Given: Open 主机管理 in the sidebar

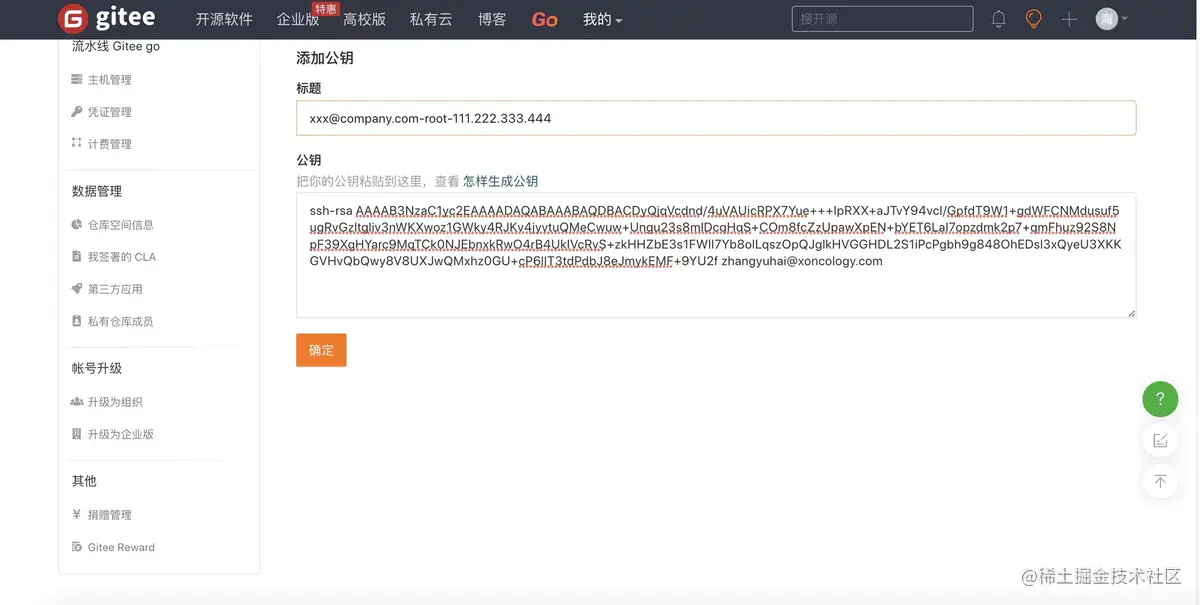Looking at the screenshot, I should [x=109, y=80].
